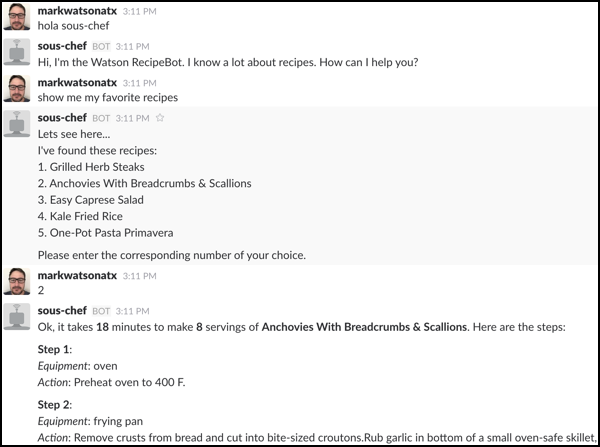Click sous-chef bot avatar on the steps message

tap(17, 317)
